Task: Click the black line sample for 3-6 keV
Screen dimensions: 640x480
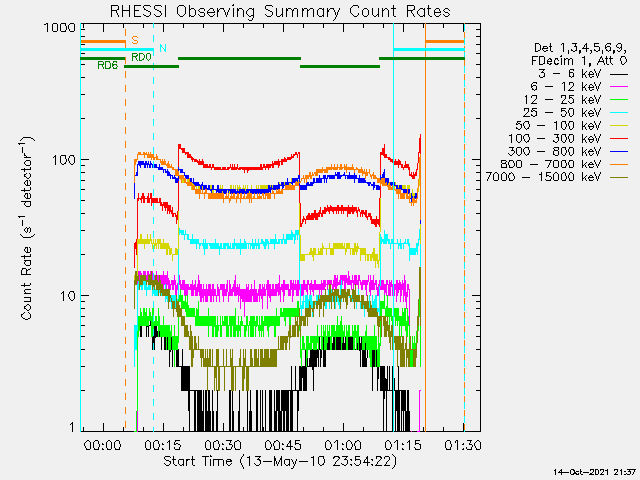Action: 619,74
